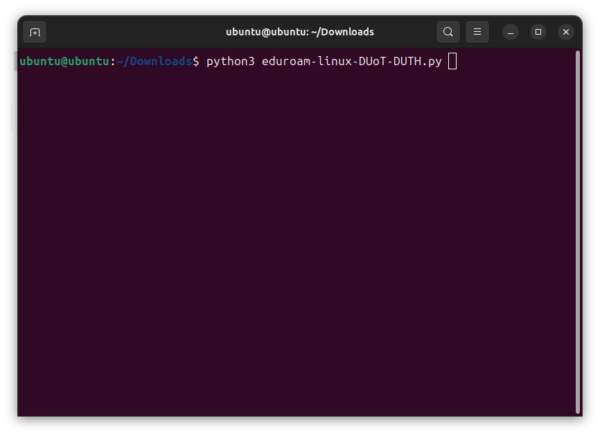This screenshot has height=436, width=600.
Task: Close the terminal window
Action: [566, 32]
